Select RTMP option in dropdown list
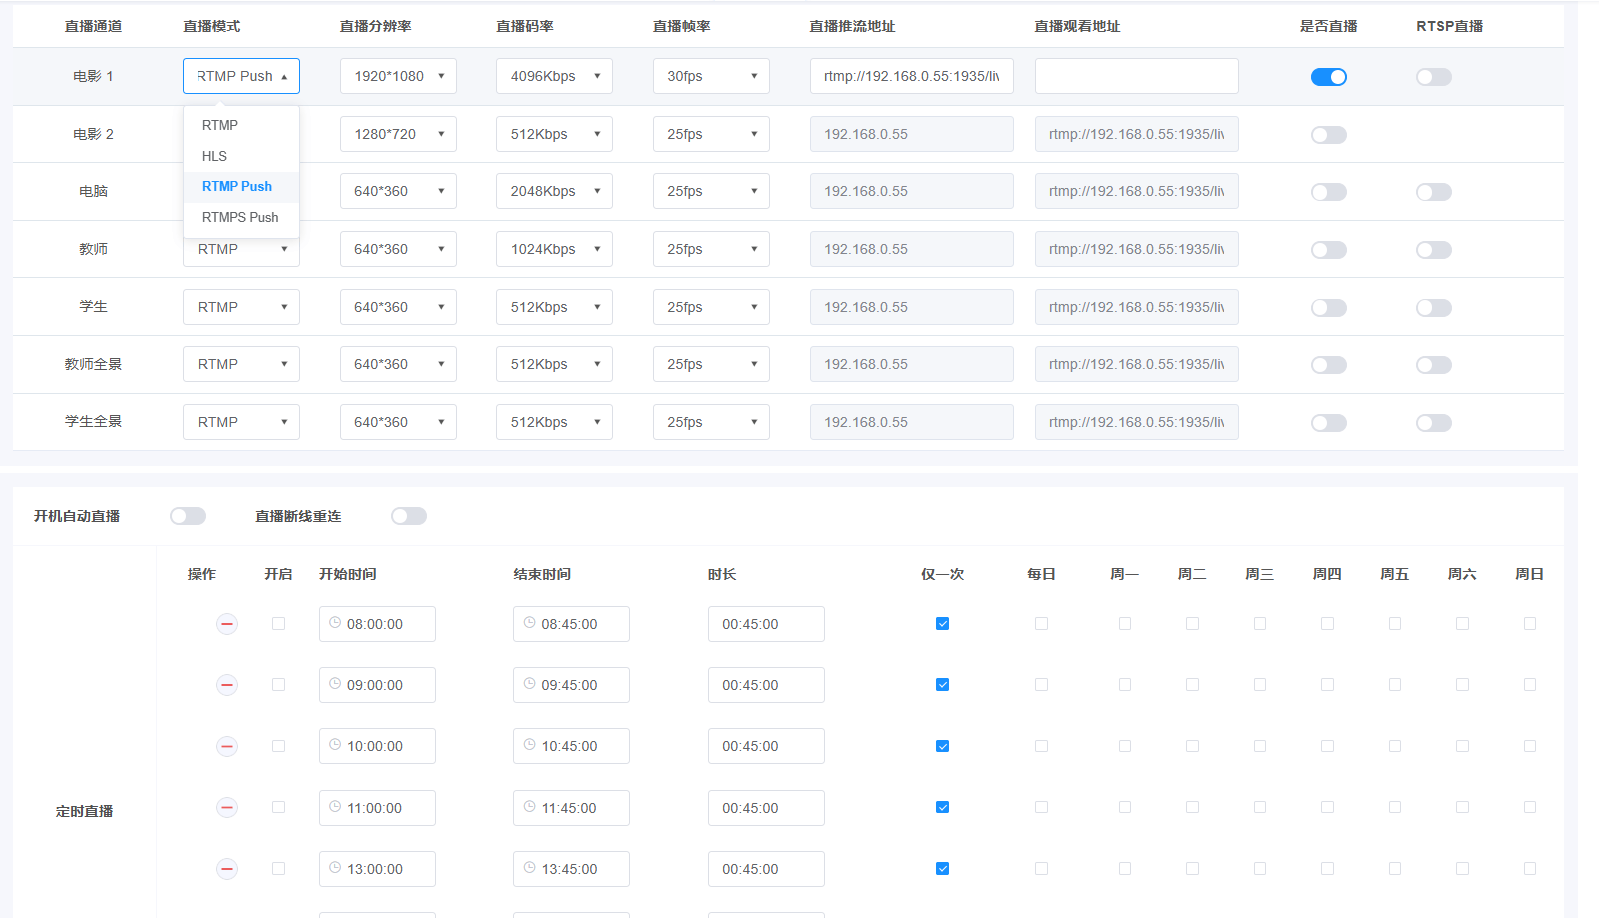1599x918 pixels. 241,125
